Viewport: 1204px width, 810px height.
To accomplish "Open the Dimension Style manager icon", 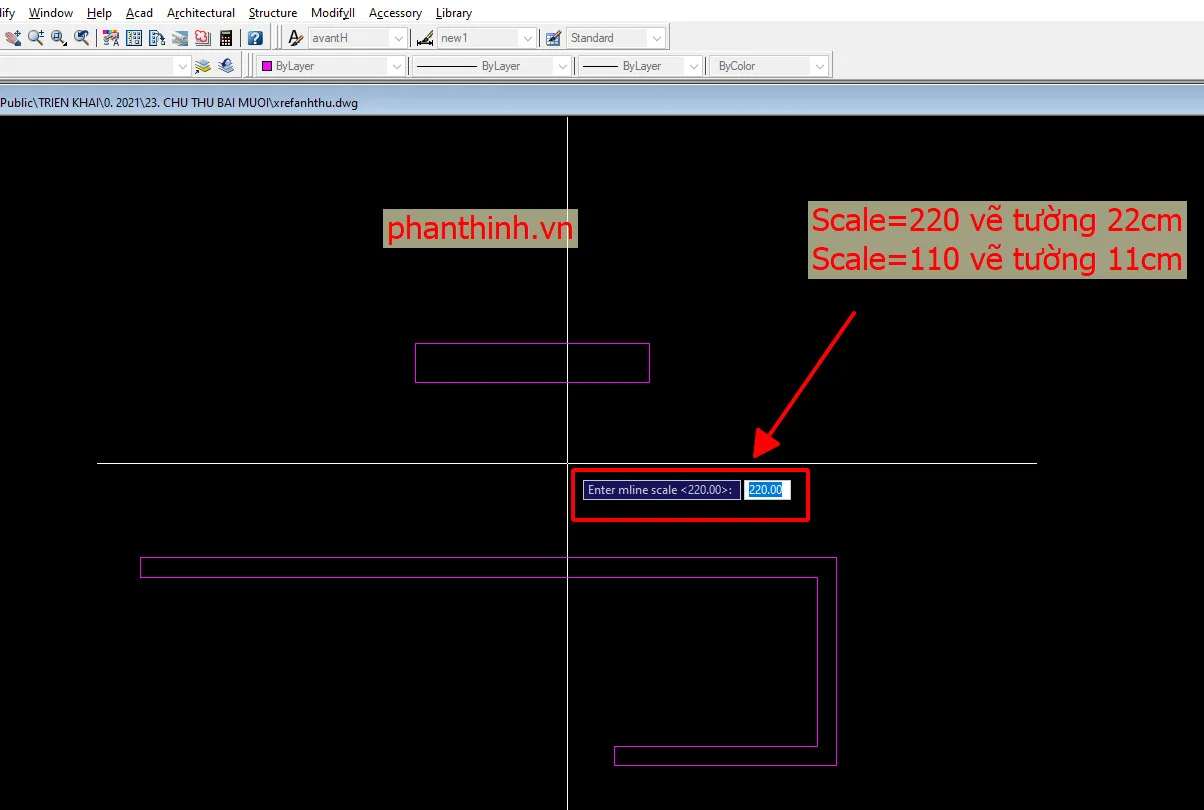I will [x=425, y=38].
